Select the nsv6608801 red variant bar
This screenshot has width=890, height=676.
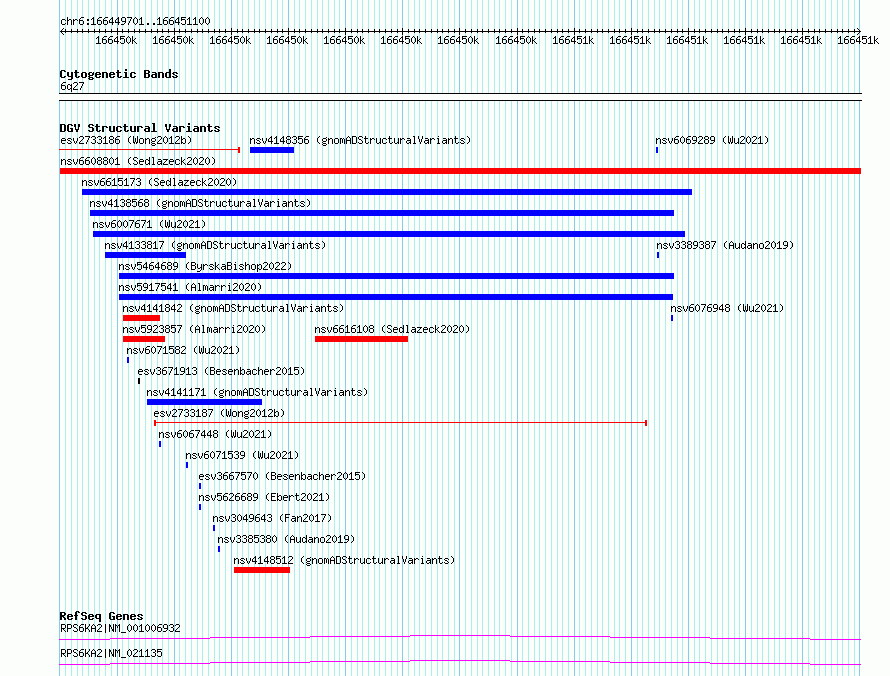pyautogui.click(x=460, y=171)
